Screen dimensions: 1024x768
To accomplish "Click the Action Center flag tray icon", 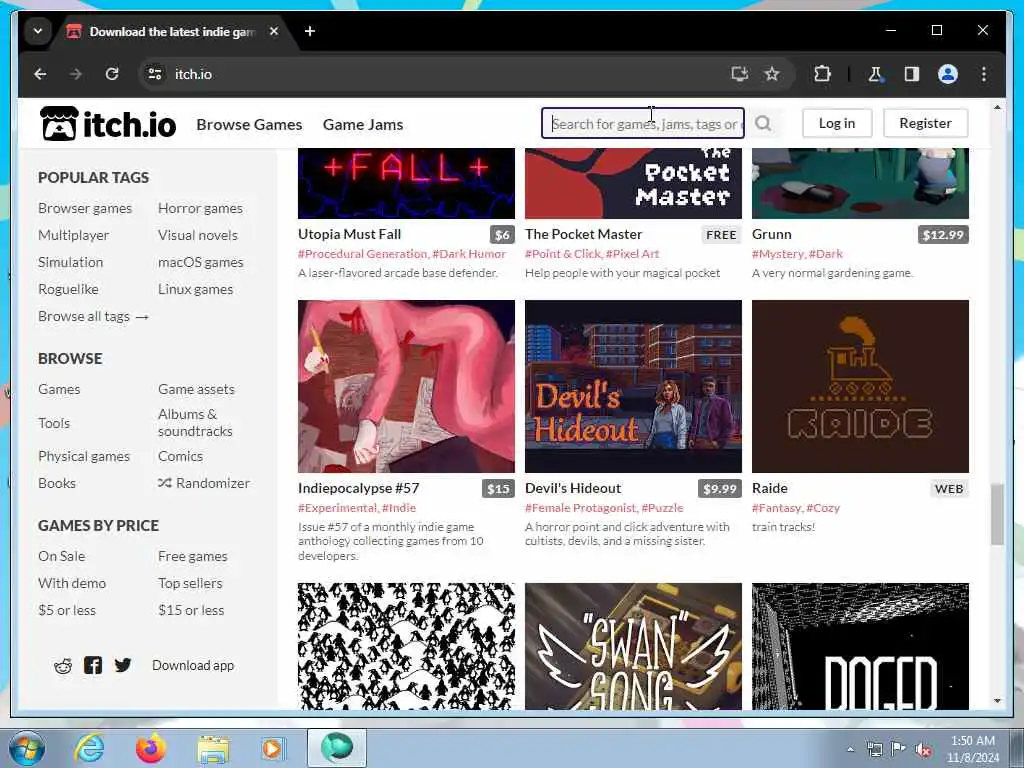I will 899,750.
